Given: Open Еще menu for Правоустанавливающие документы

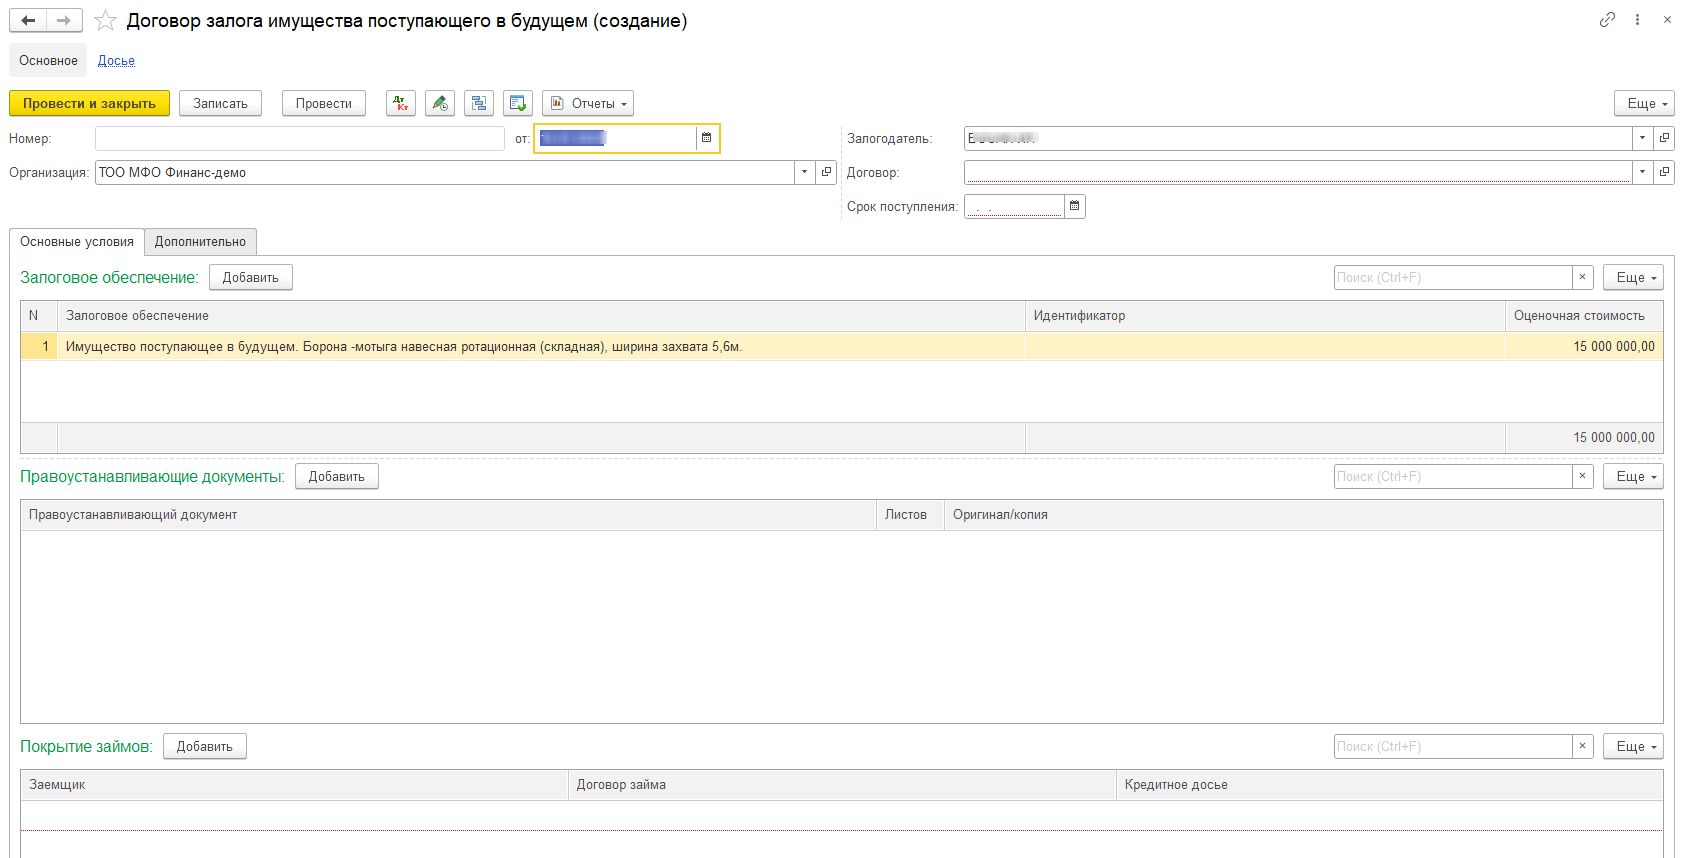Looking at the screenshot, I should [1633, 476].
